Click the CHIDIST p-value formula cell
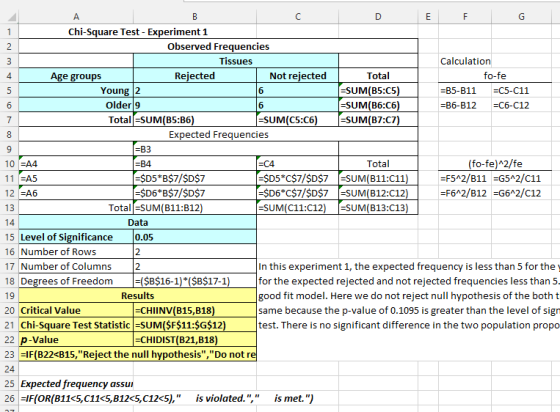Viewport: 560px width, 412px height. click(x=195, y=340)
